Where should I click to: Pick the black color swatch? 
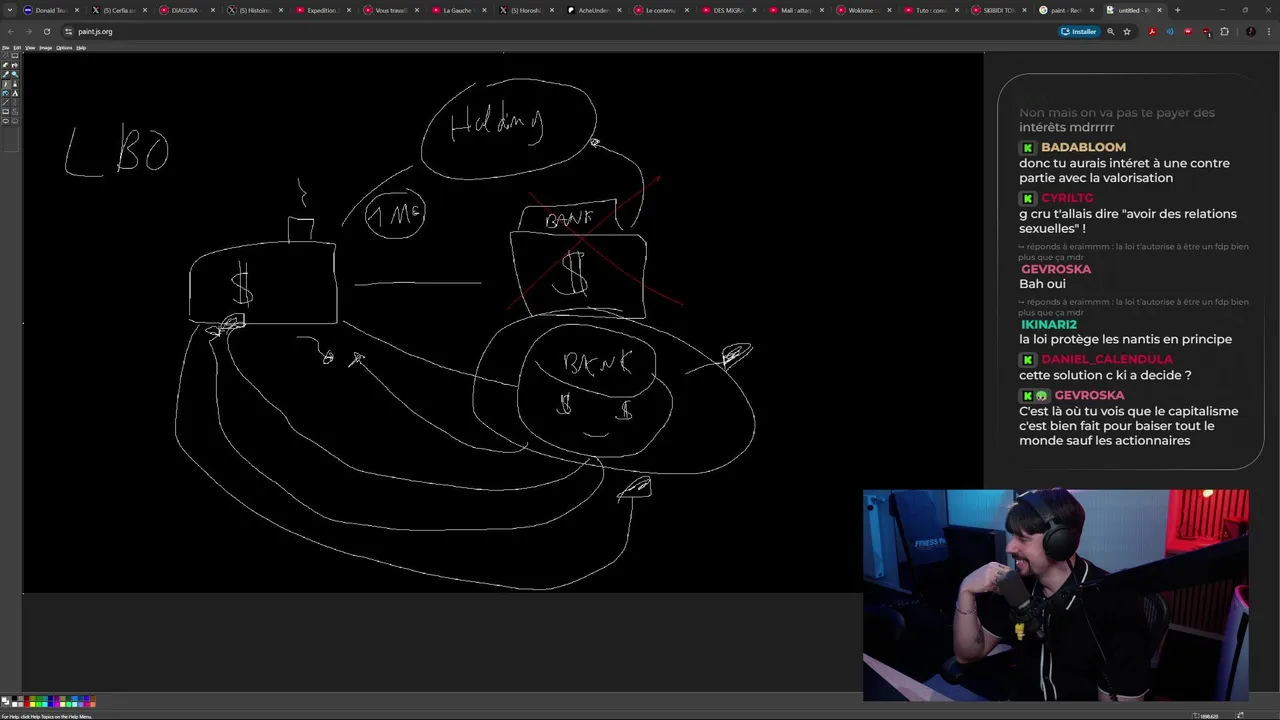tap(14, 698)
